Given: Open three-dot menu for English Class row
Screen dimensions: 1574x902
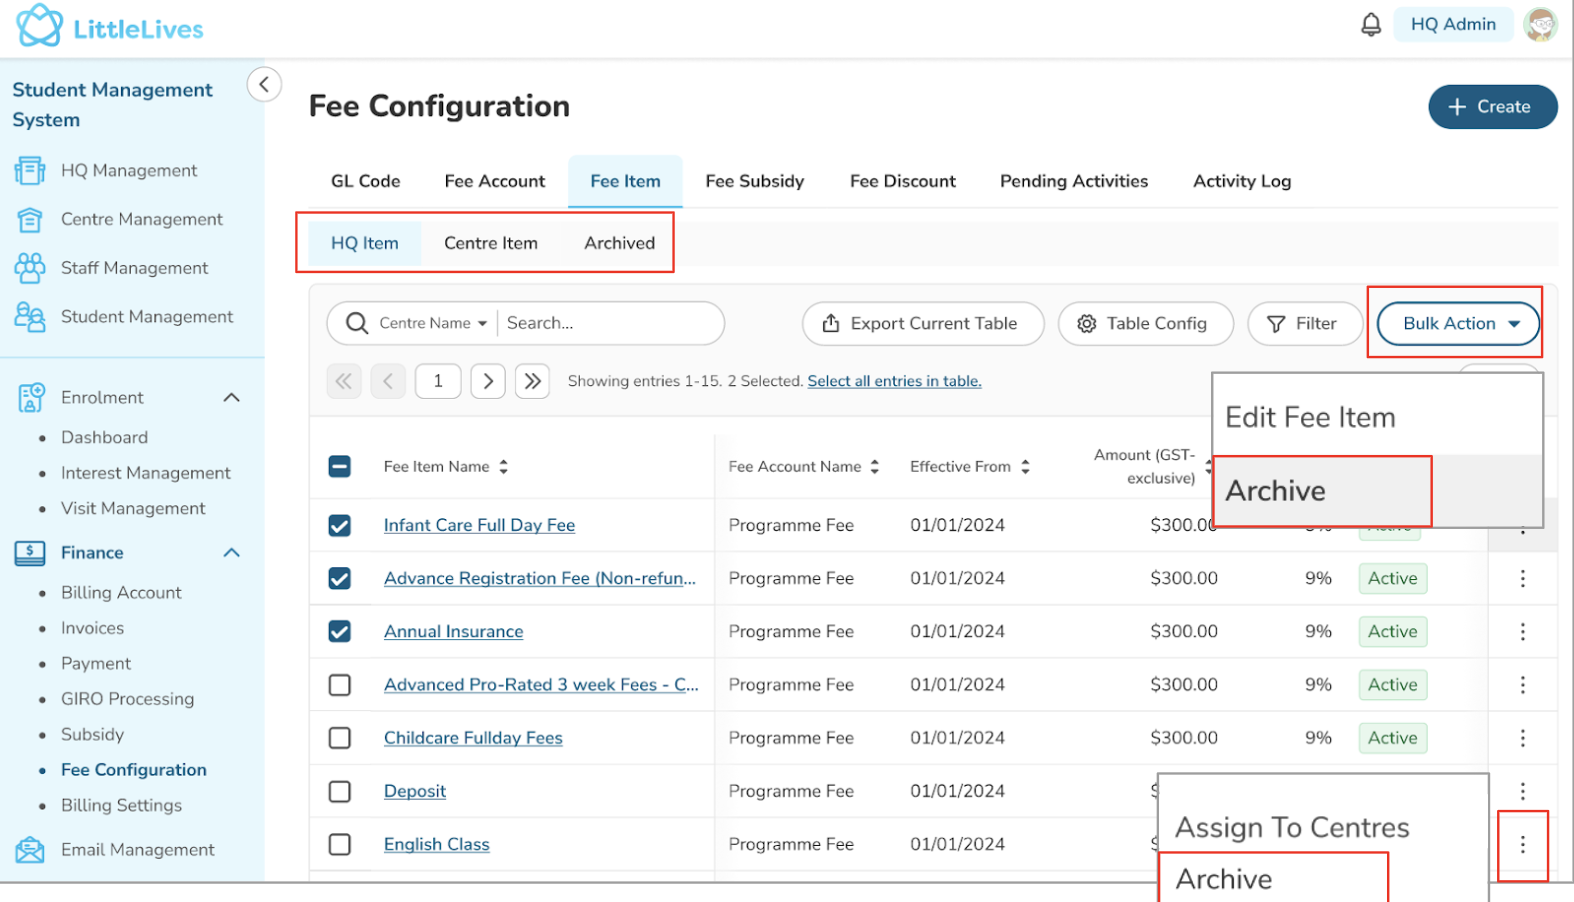Looking at the screenshot, I should pos(1522,845).
